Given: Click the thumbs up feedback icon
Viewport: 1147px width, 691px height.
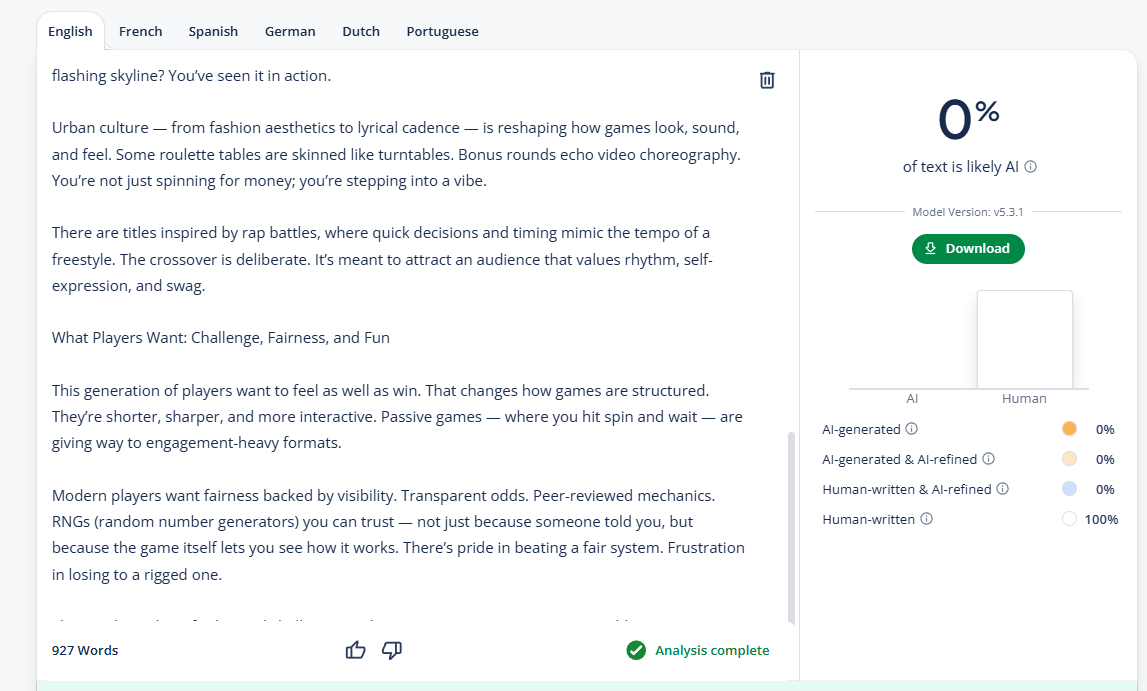Looking at the screenshot, I should 355,651.
